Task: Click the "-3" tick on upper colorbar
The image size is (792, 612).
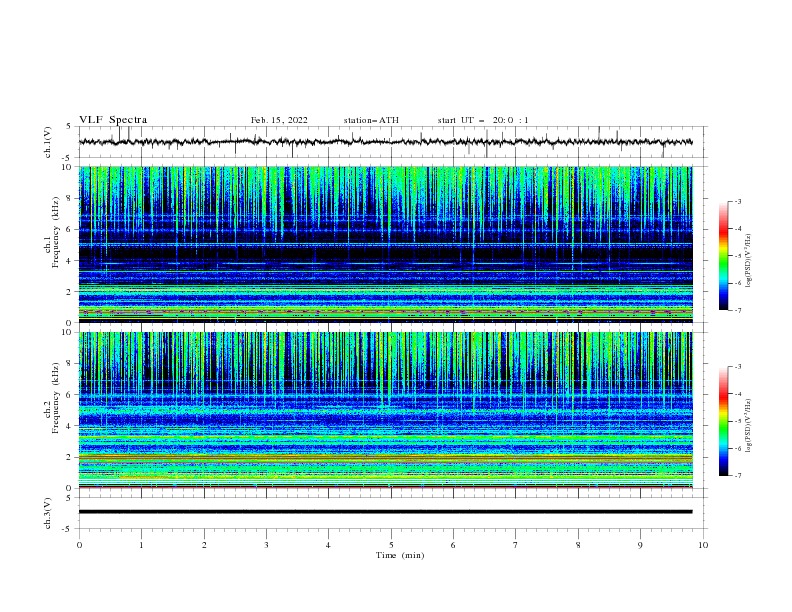Action: click(738, 201)
